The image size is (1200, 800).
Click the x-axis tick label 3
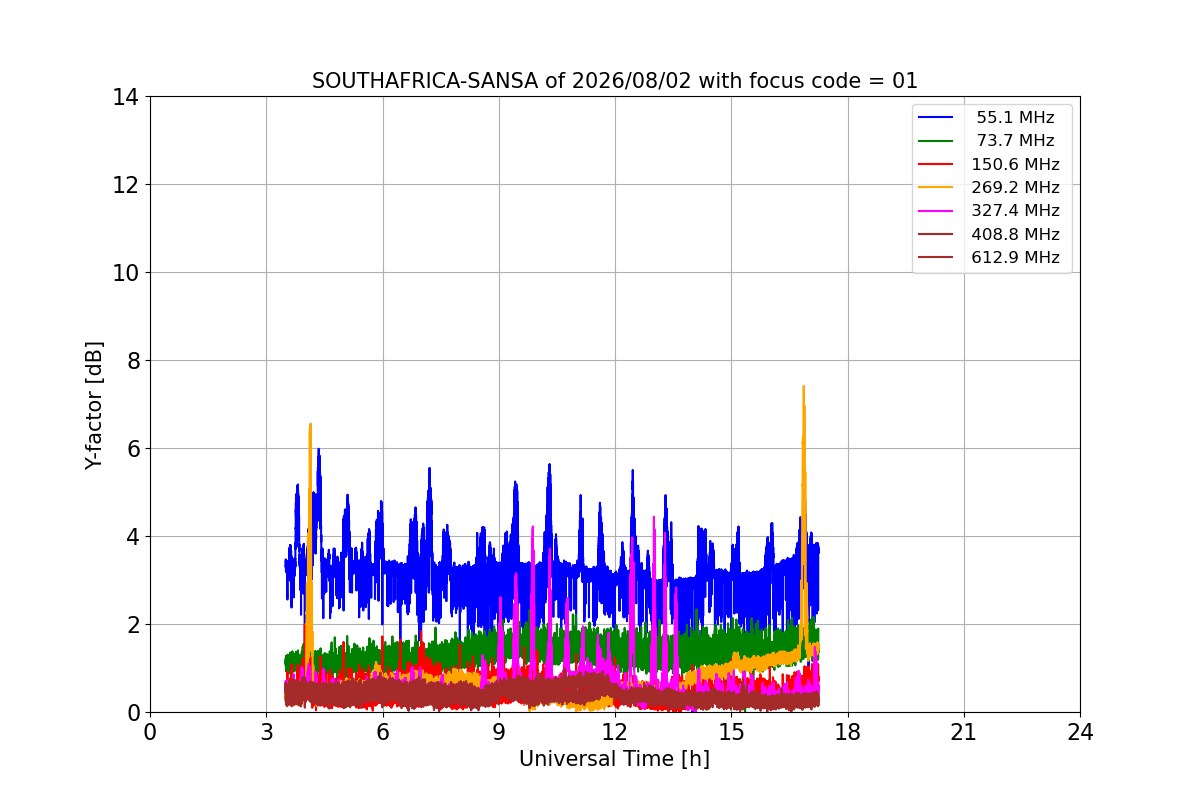[266, 732]
